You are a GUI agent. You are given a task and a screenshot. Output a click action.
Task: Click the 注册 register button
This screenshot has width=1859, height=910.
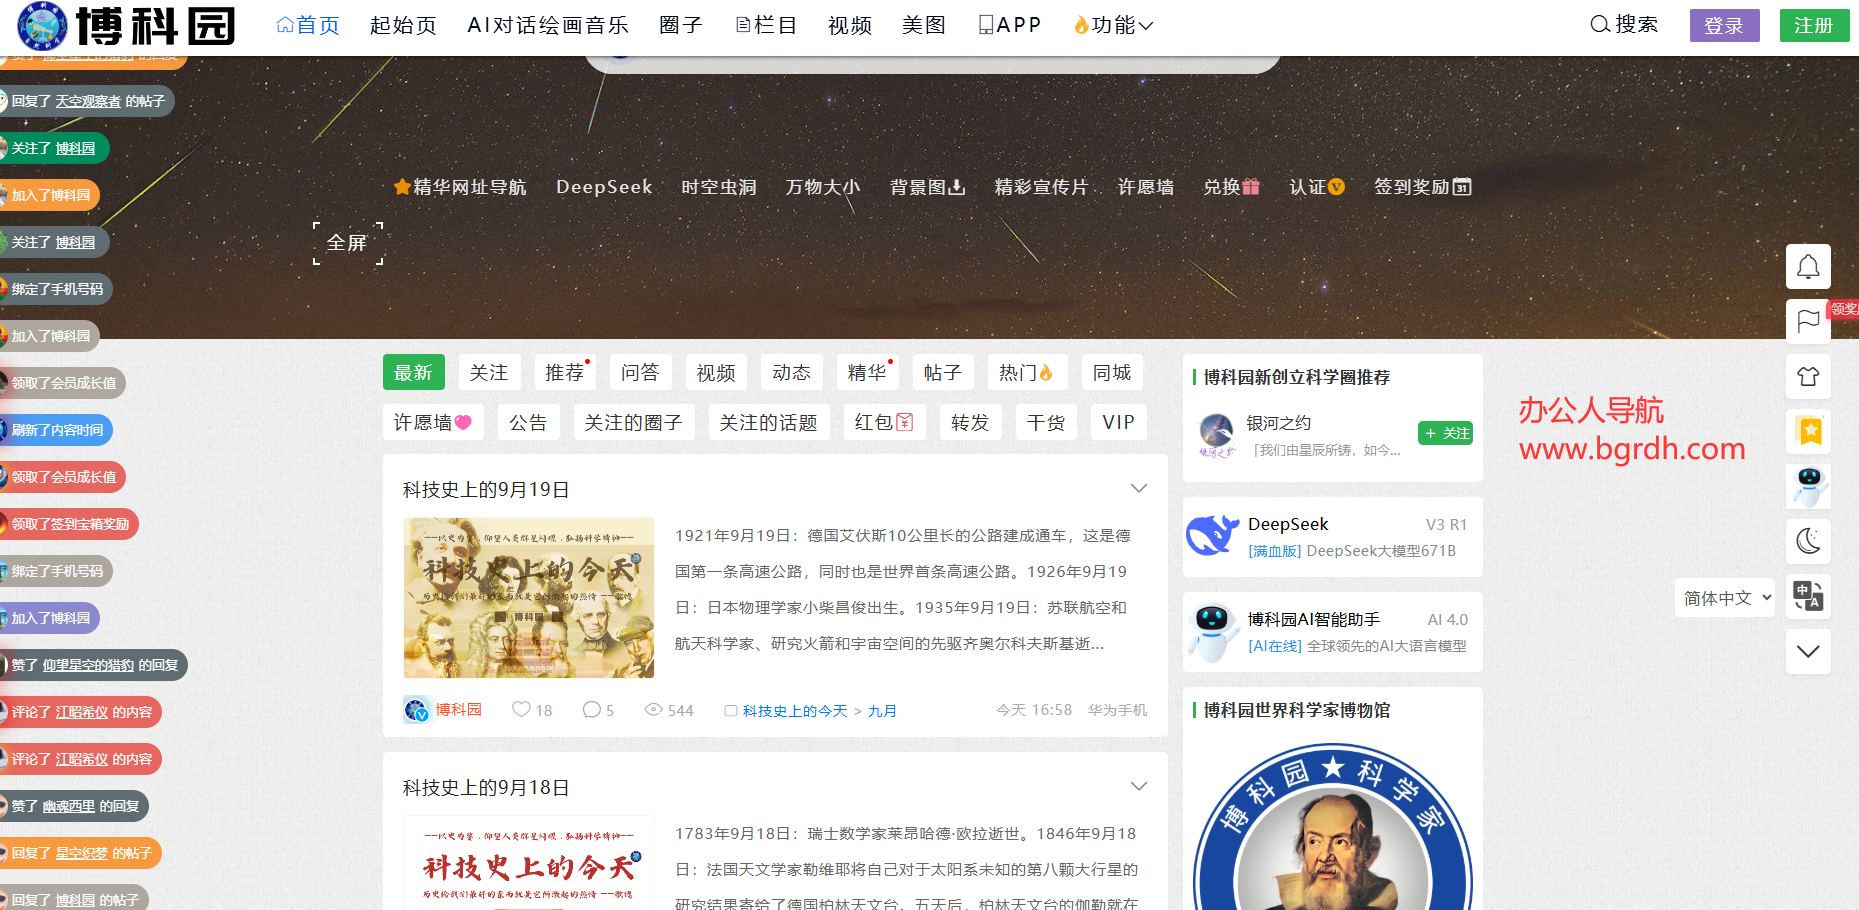[1814, 25]
